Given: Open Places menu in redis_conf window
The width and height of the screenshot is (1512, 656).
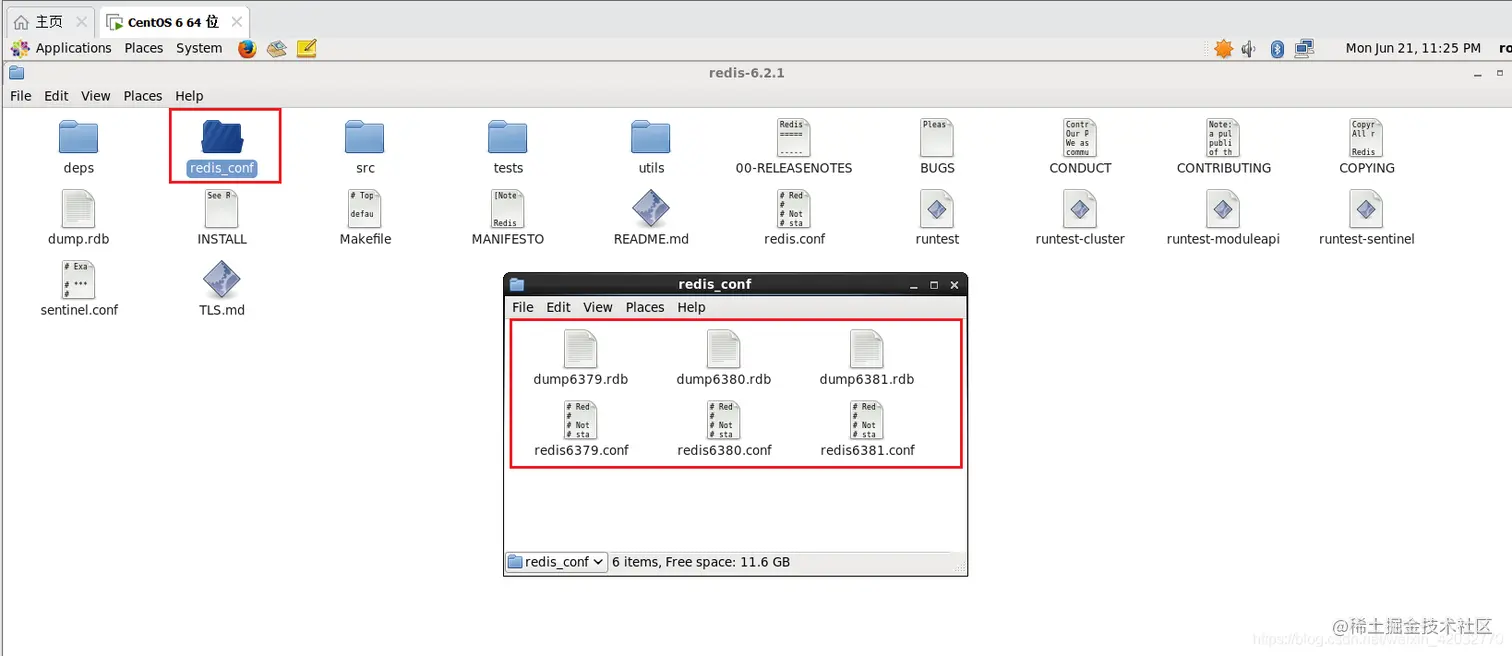Looking at the screenshot, I should 645,307.
